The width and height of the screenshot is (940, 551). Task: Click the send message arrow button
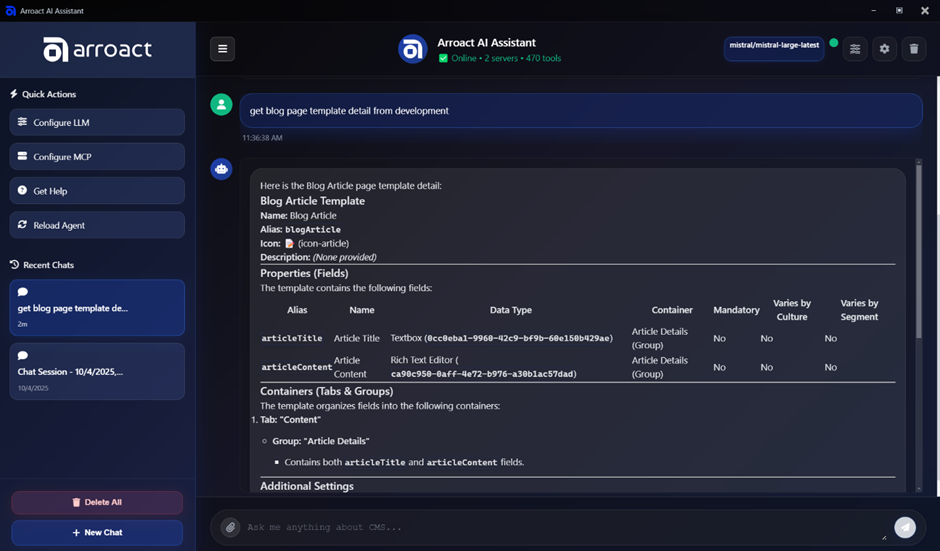click(905, 527)
